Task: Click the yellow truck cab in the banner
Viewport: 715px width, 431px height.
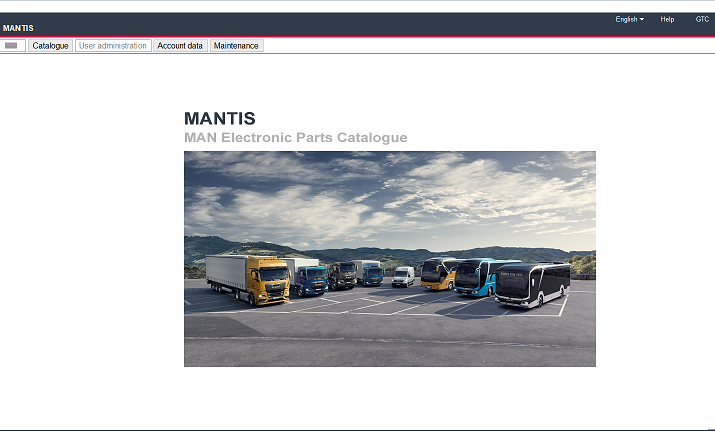Action: (x=269, y=281)
